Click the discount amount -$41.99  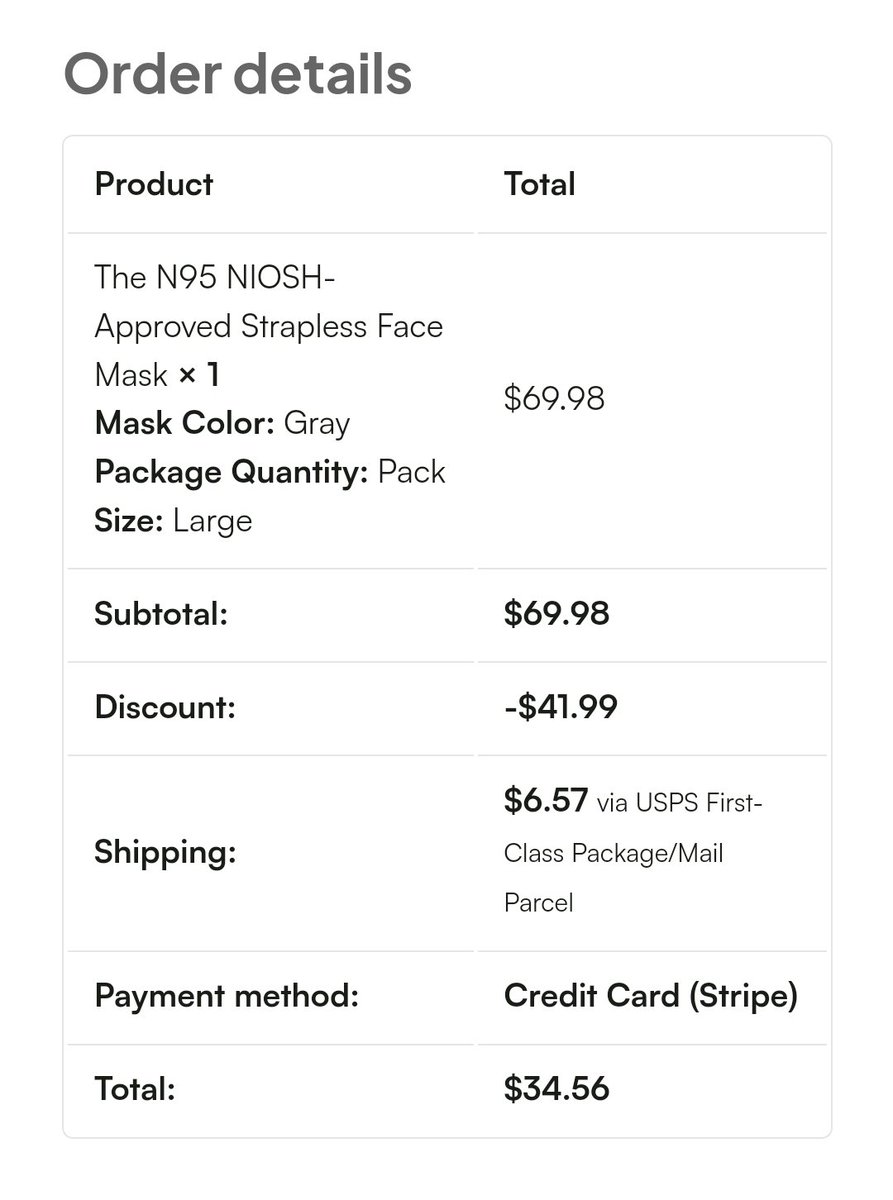(x=561, y=708)
